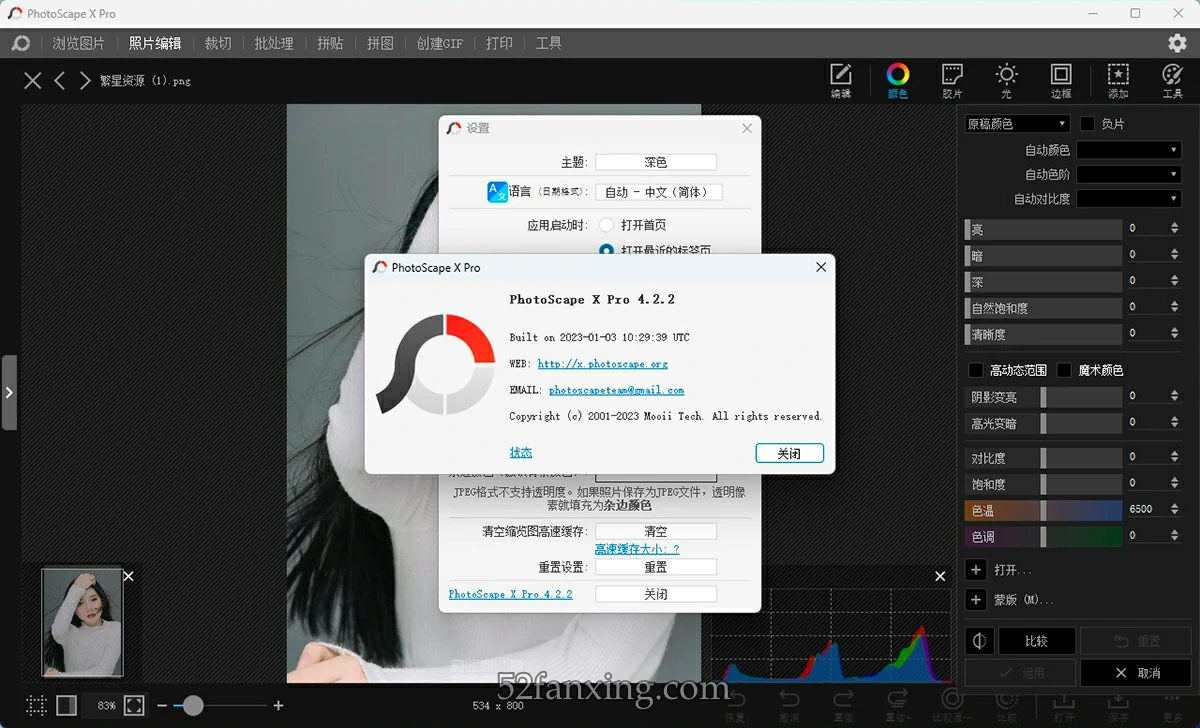Switch to the 裁切 tab
This screenshot has width=1200, height=728.
pos(218,43)
